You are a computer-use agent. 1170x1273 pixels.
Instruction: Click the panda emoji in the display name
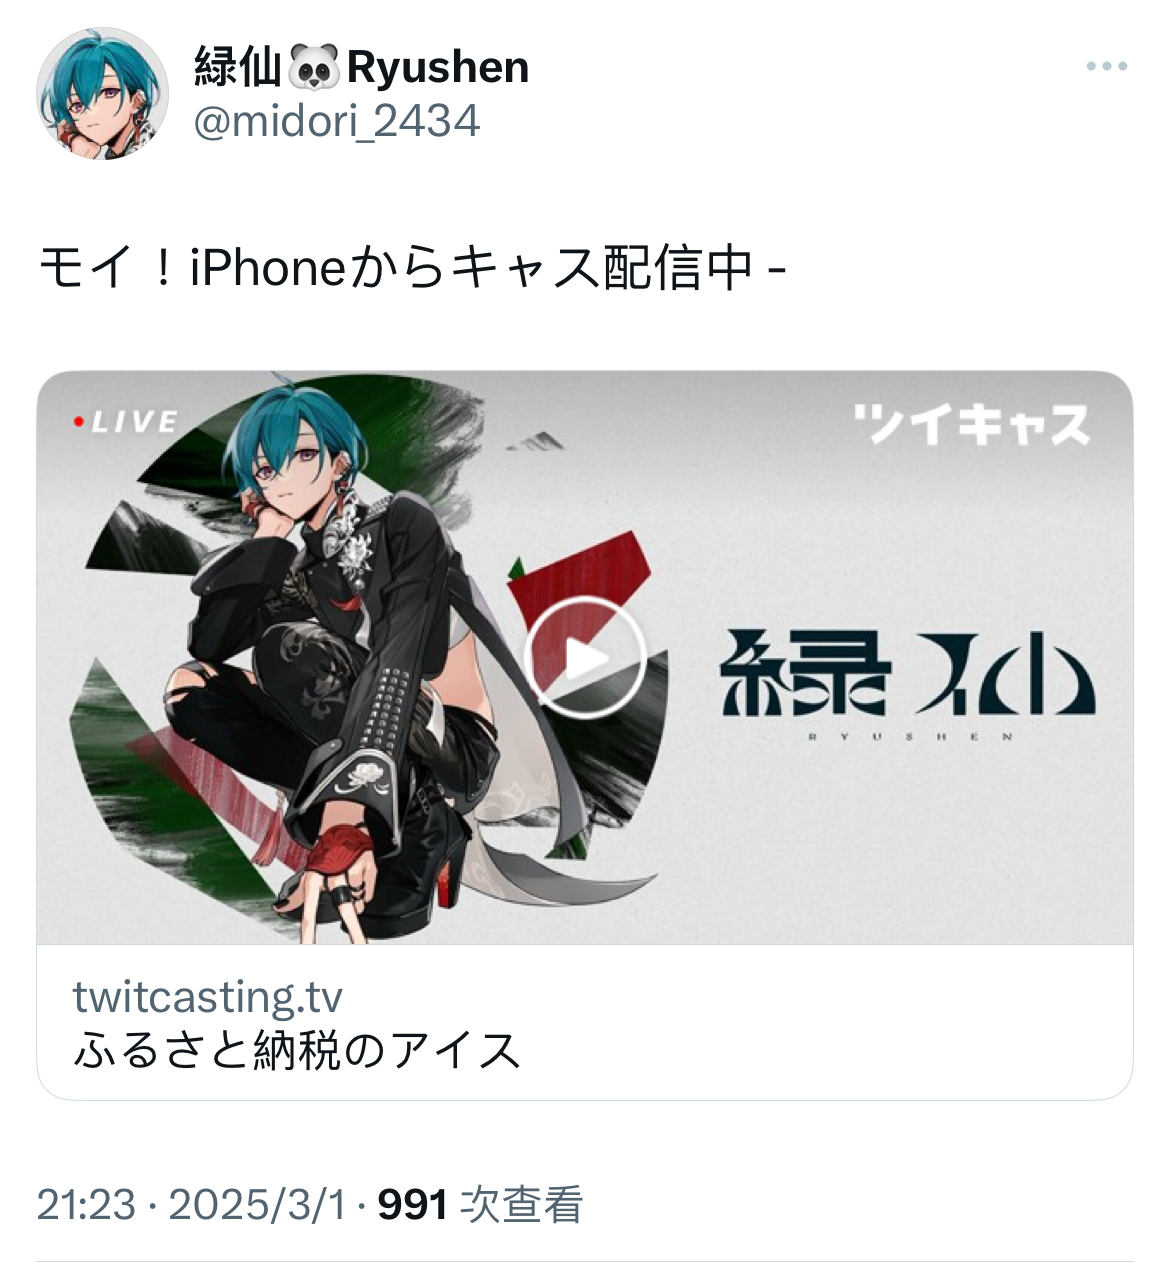314,68
